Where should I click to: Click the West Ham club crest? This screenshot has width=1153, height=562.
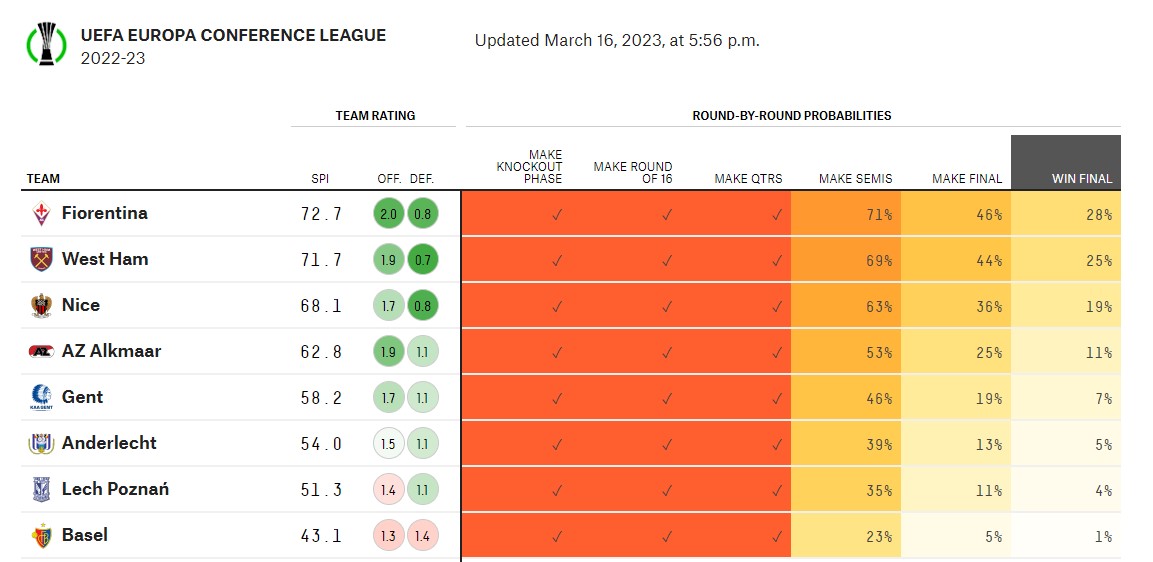coord(41,259)
